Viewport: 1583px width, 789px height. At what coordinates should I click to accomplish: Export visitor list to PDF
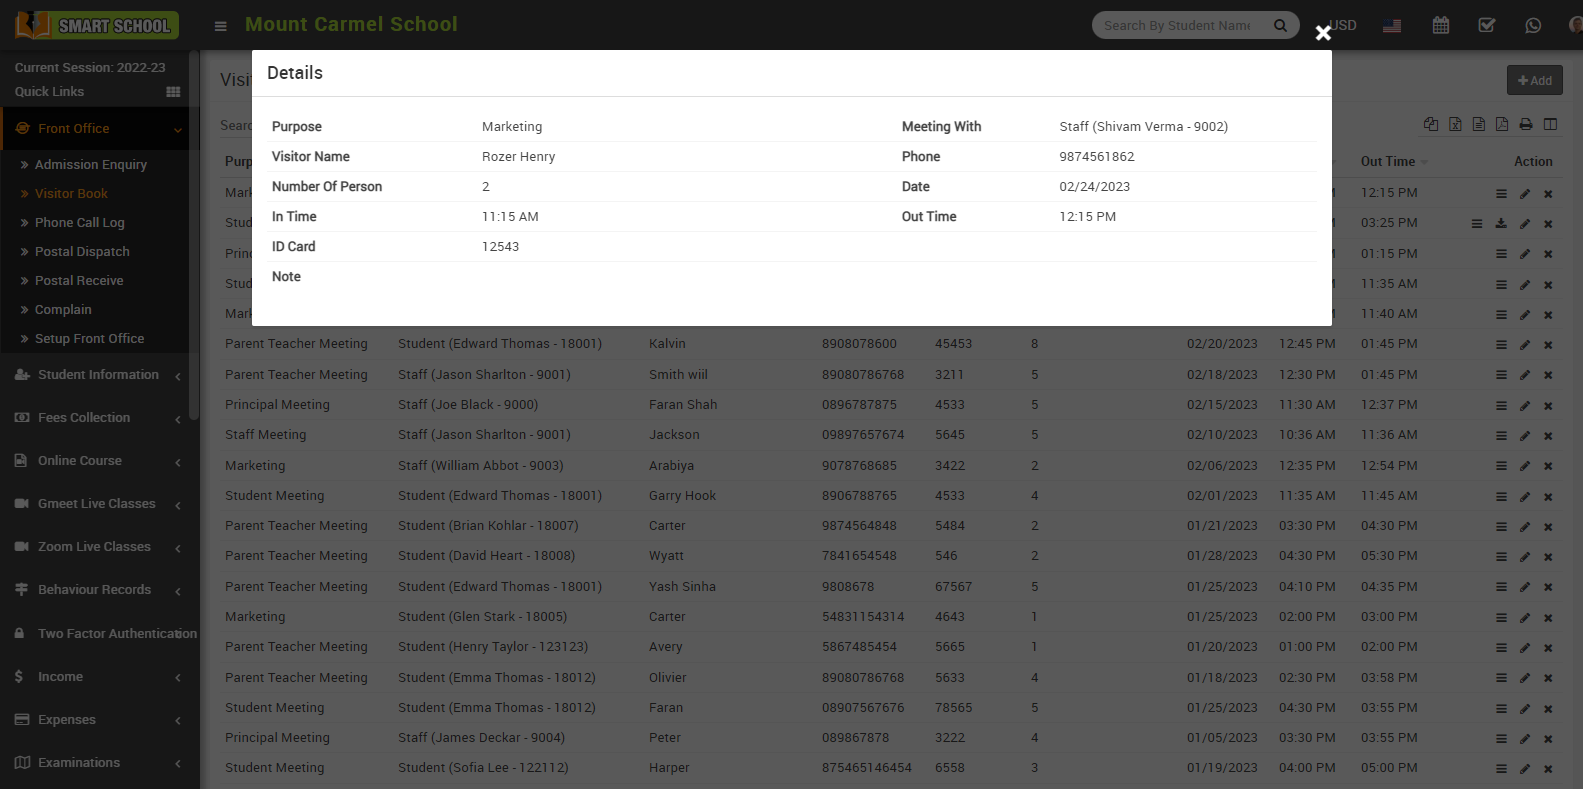pos(1502,124)
